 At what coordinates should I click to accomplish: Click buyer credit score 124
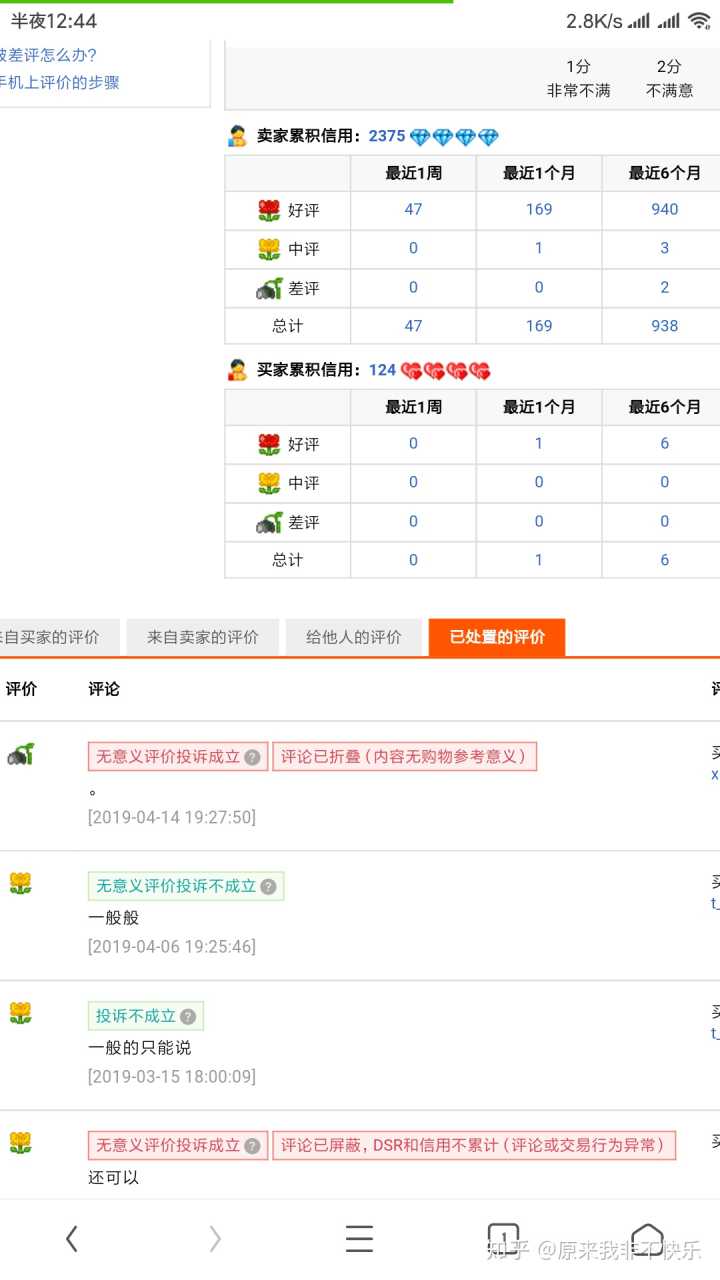(382, 370)
